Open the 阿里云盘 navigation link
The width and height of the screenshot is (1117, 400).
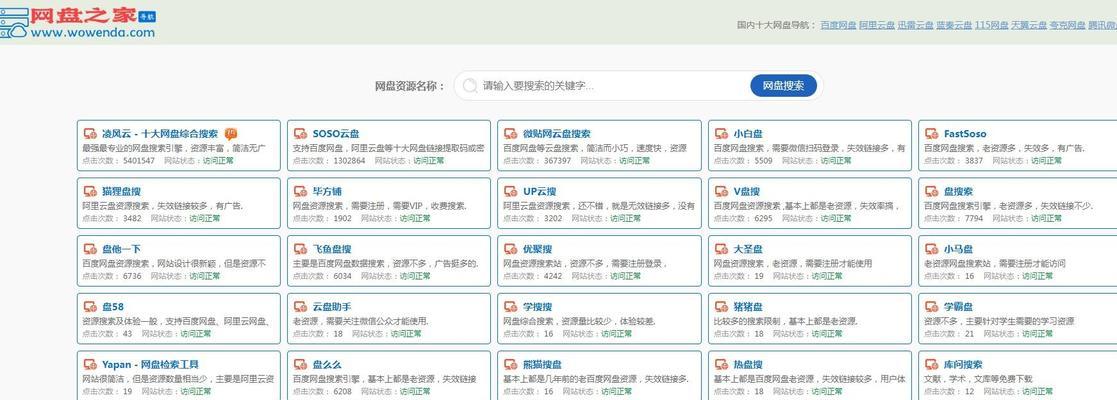876,25
